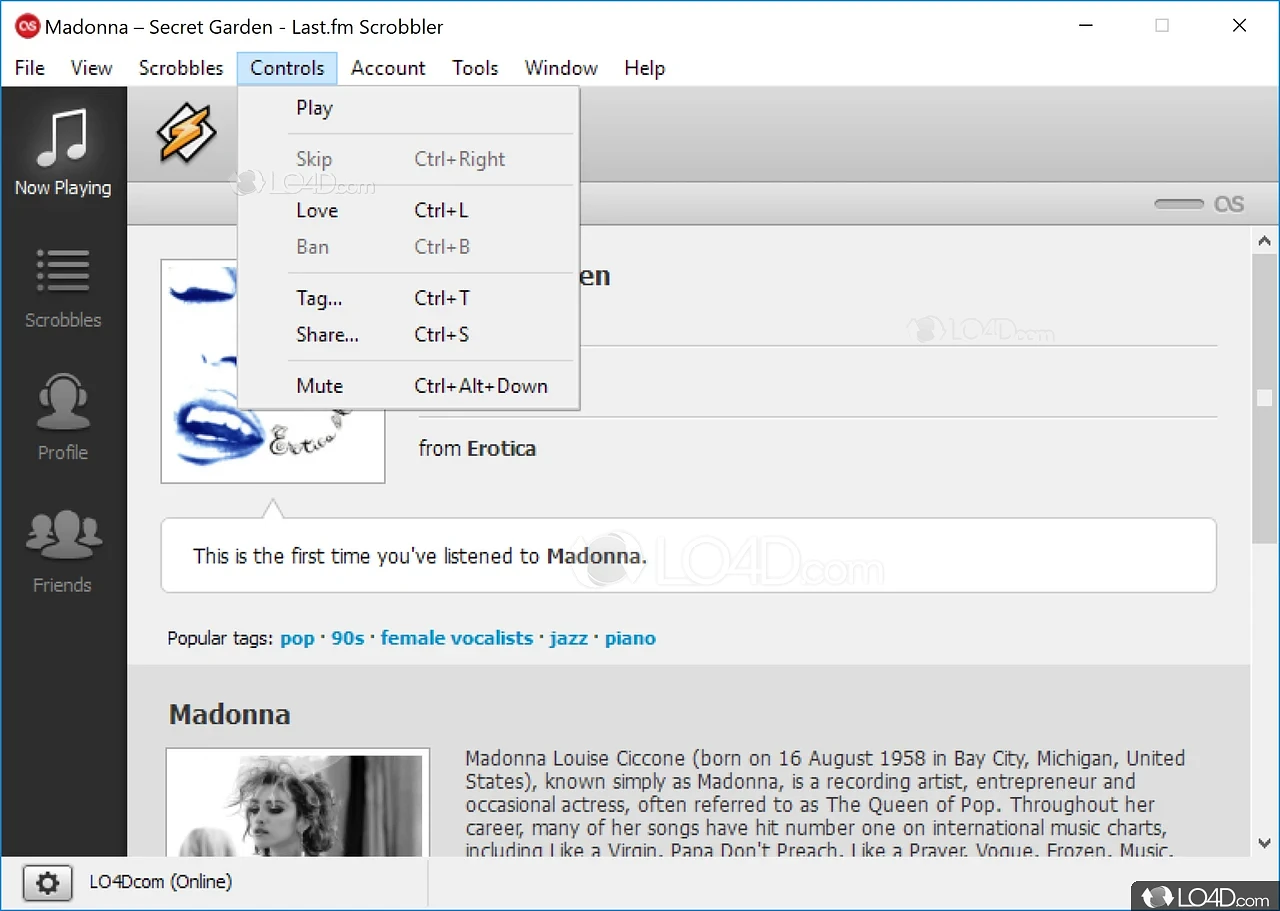Open the jazz tag link
1280x911 pixels.
point(569,638)
